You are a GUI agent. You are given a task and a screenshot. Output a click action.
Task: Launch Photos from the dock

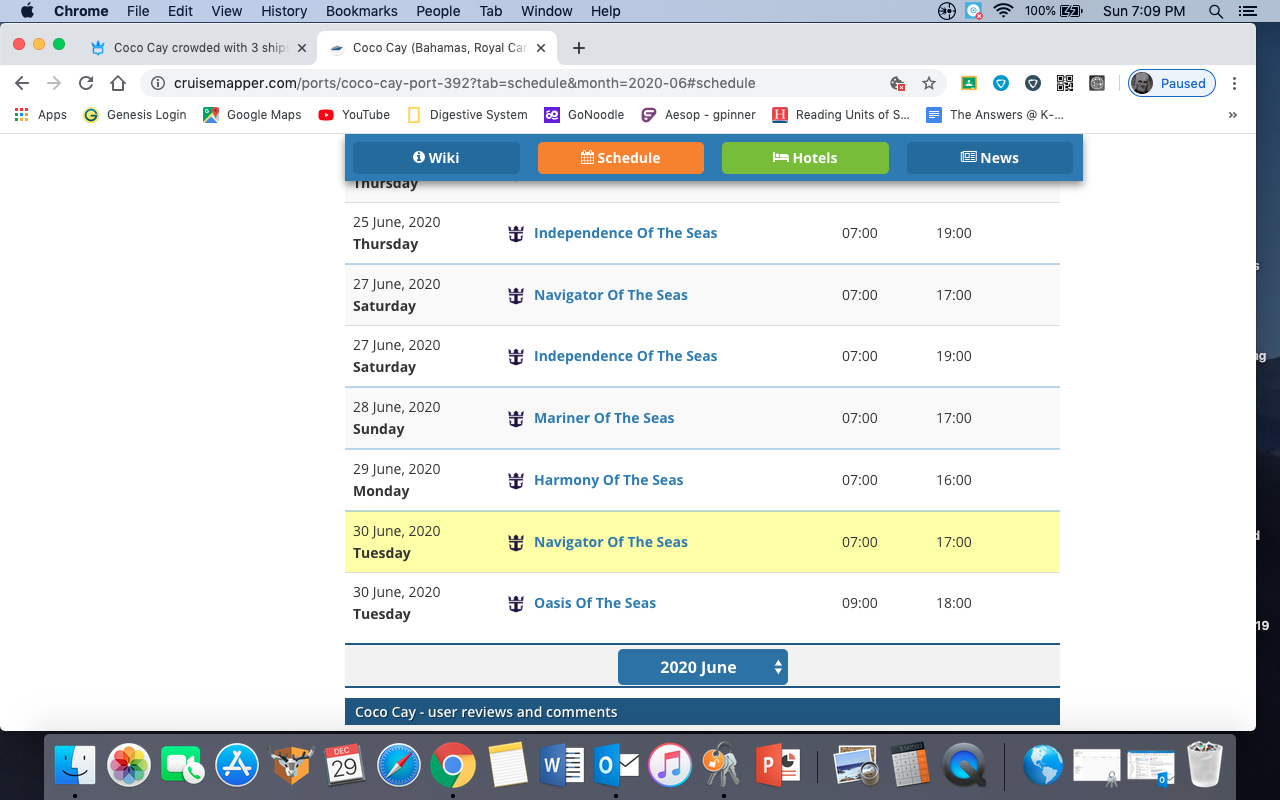129,767
